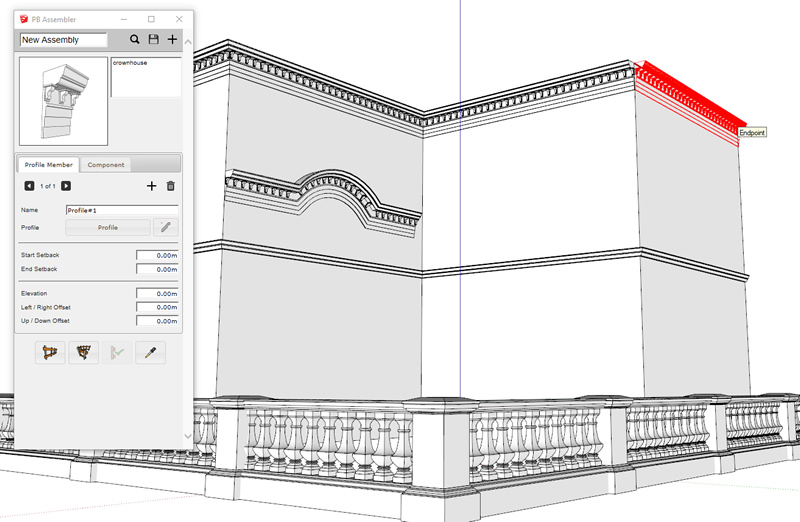Click the Start Setback value field
The height and width of the screenshot is (522, 800).
157,255
